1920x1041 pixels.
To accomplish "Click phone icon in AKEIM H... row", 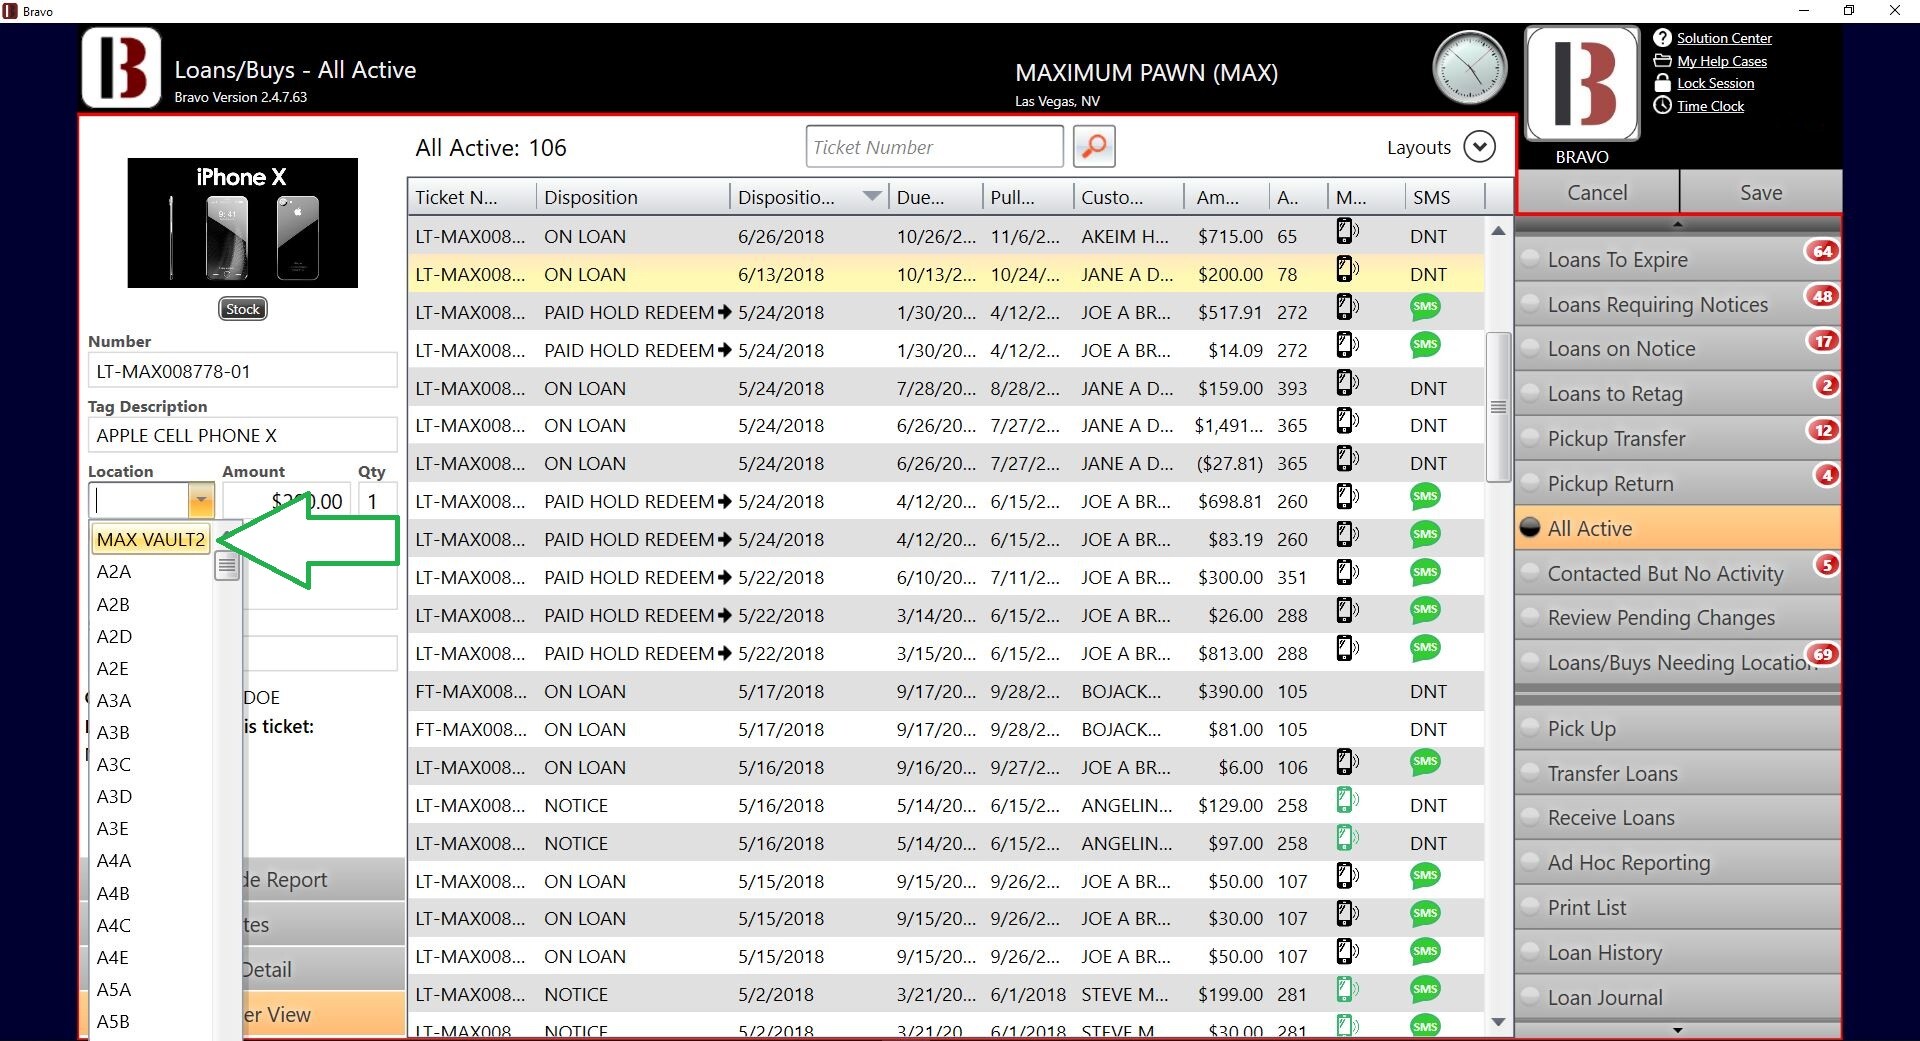I will click(x=1347, y=232).
